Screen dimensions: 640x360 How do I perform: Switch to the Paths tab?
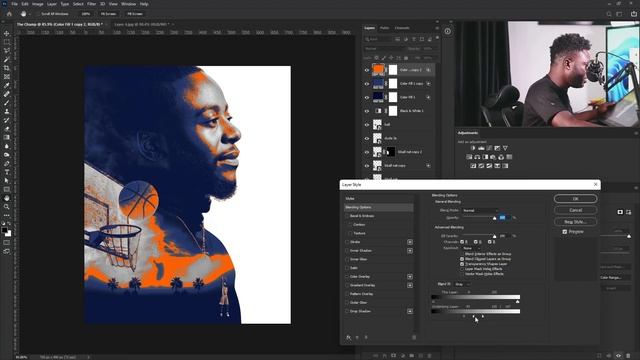384,28
